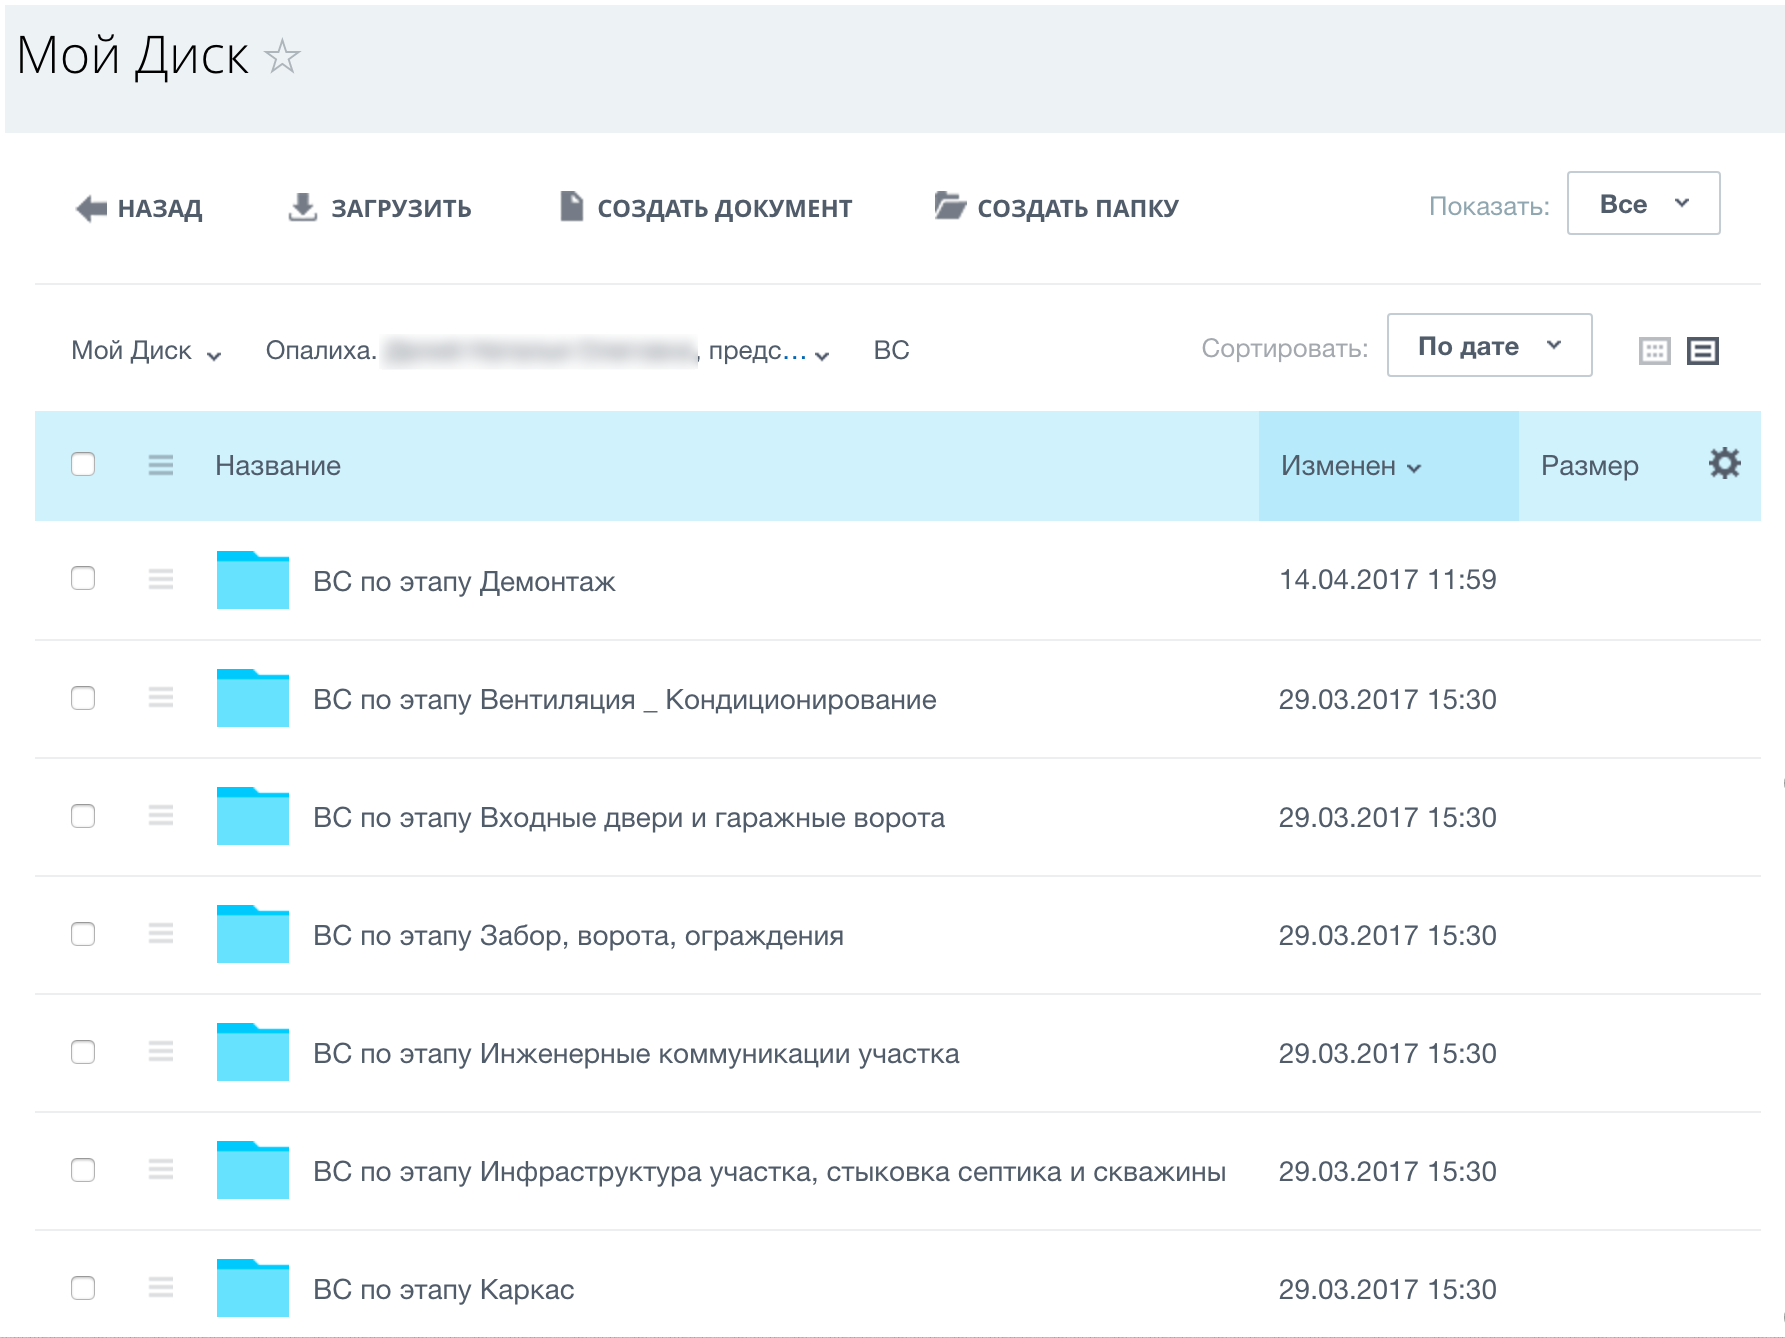The height and width of the screenshot is (1338, 1785).
Task: Open table settings gear icon
Action: (x=1724, y=464)
